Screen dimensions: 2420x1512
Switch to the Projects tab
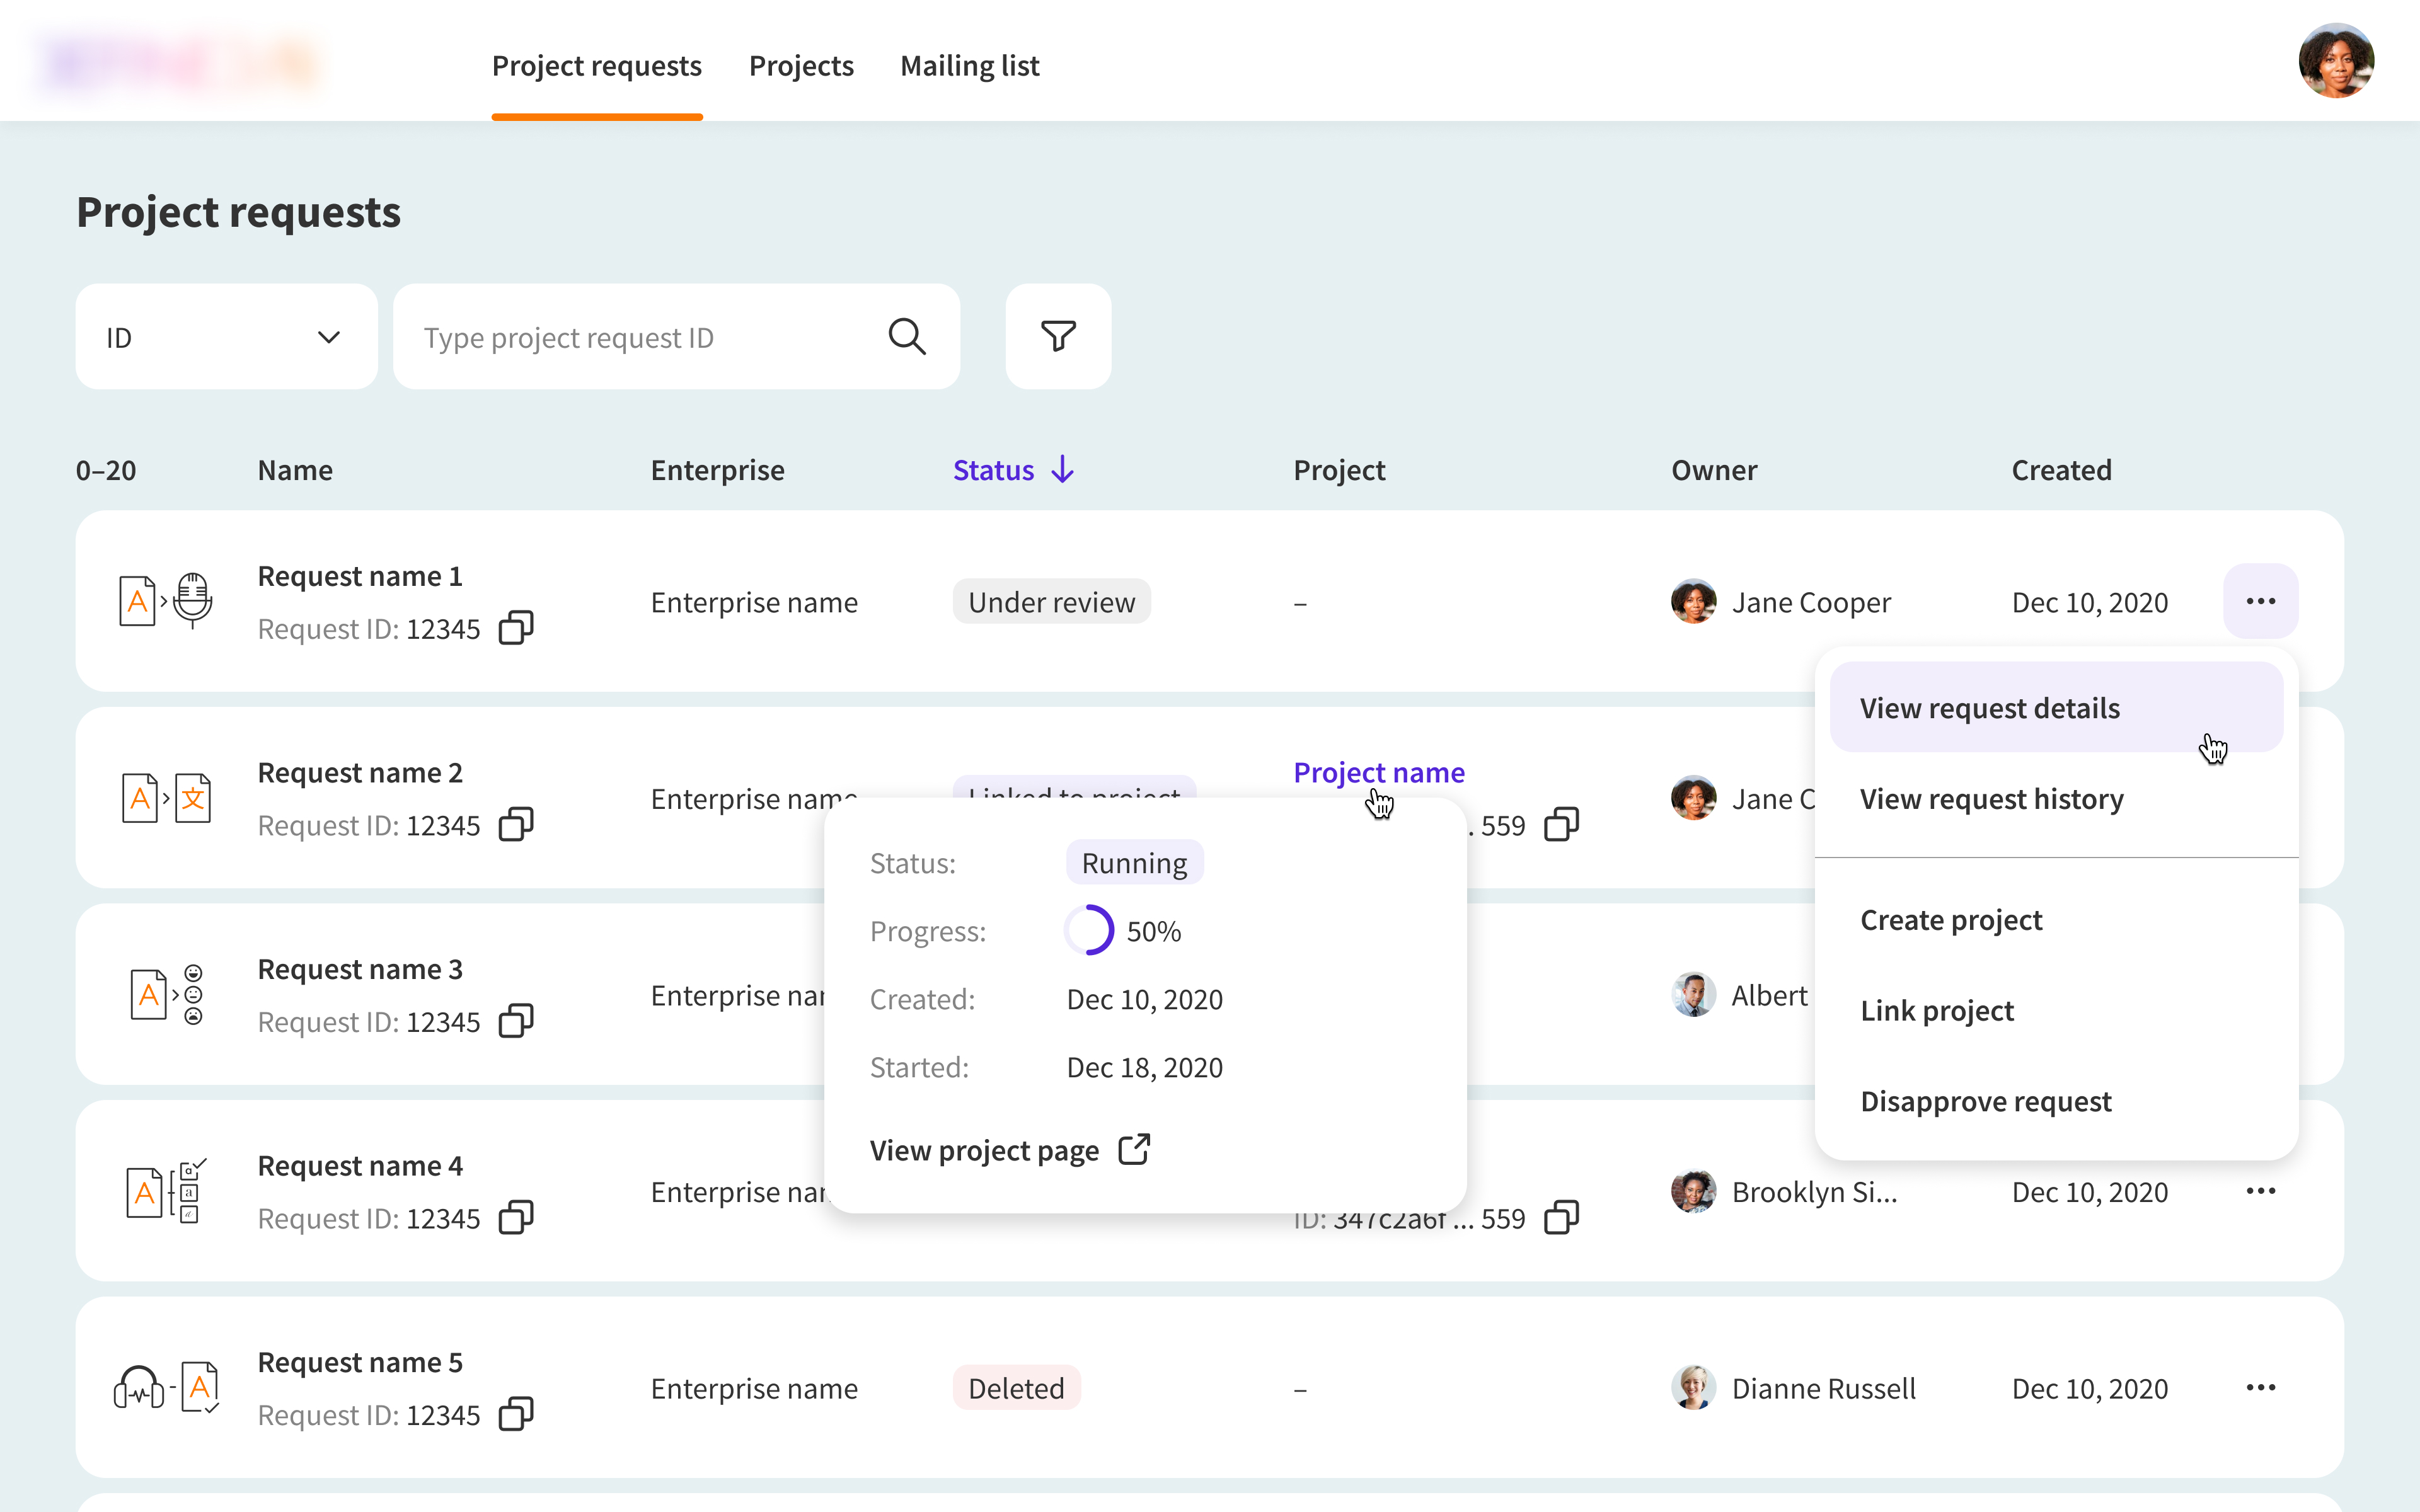[801, 66]
